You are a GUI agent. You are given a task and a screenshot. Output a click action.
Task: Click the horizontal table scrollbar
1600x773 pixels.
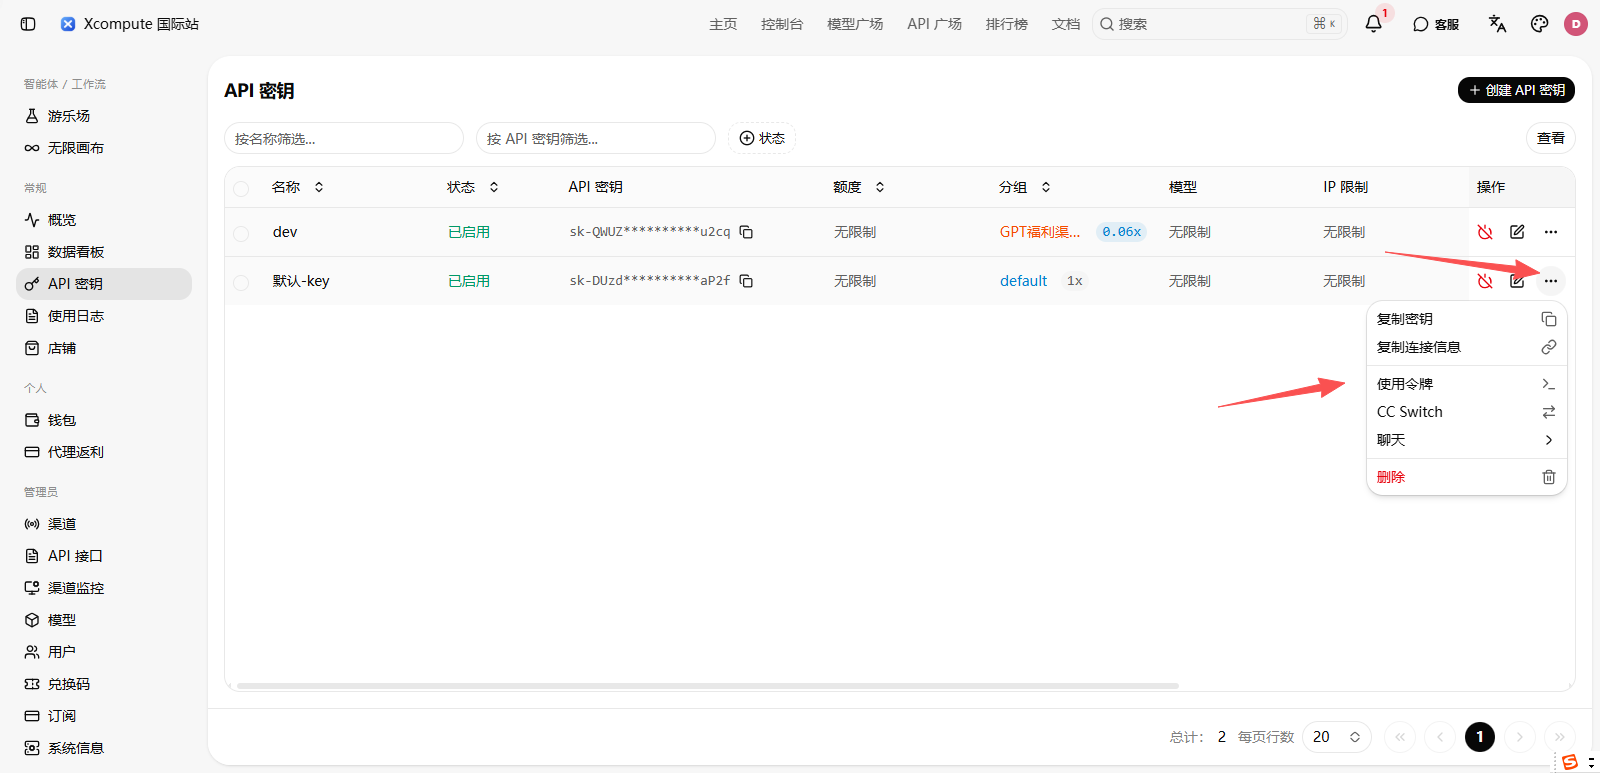[x=708, y=686]
